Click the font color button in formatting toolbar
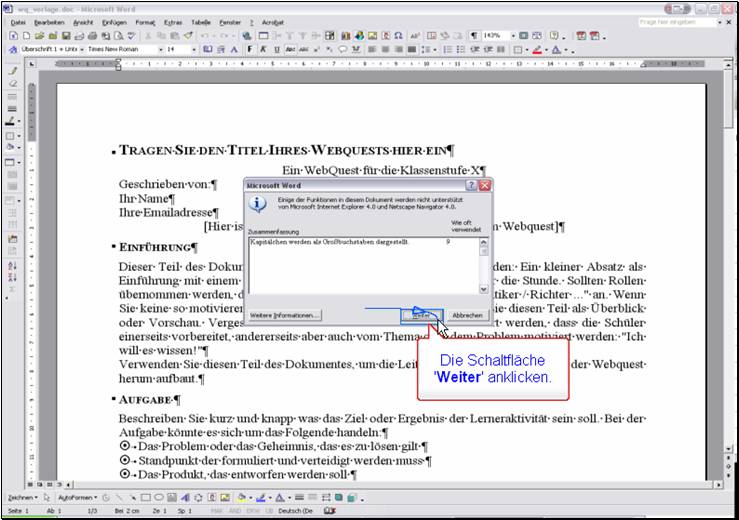This screenshot has height=520, width=739. (x=556, y=49)
